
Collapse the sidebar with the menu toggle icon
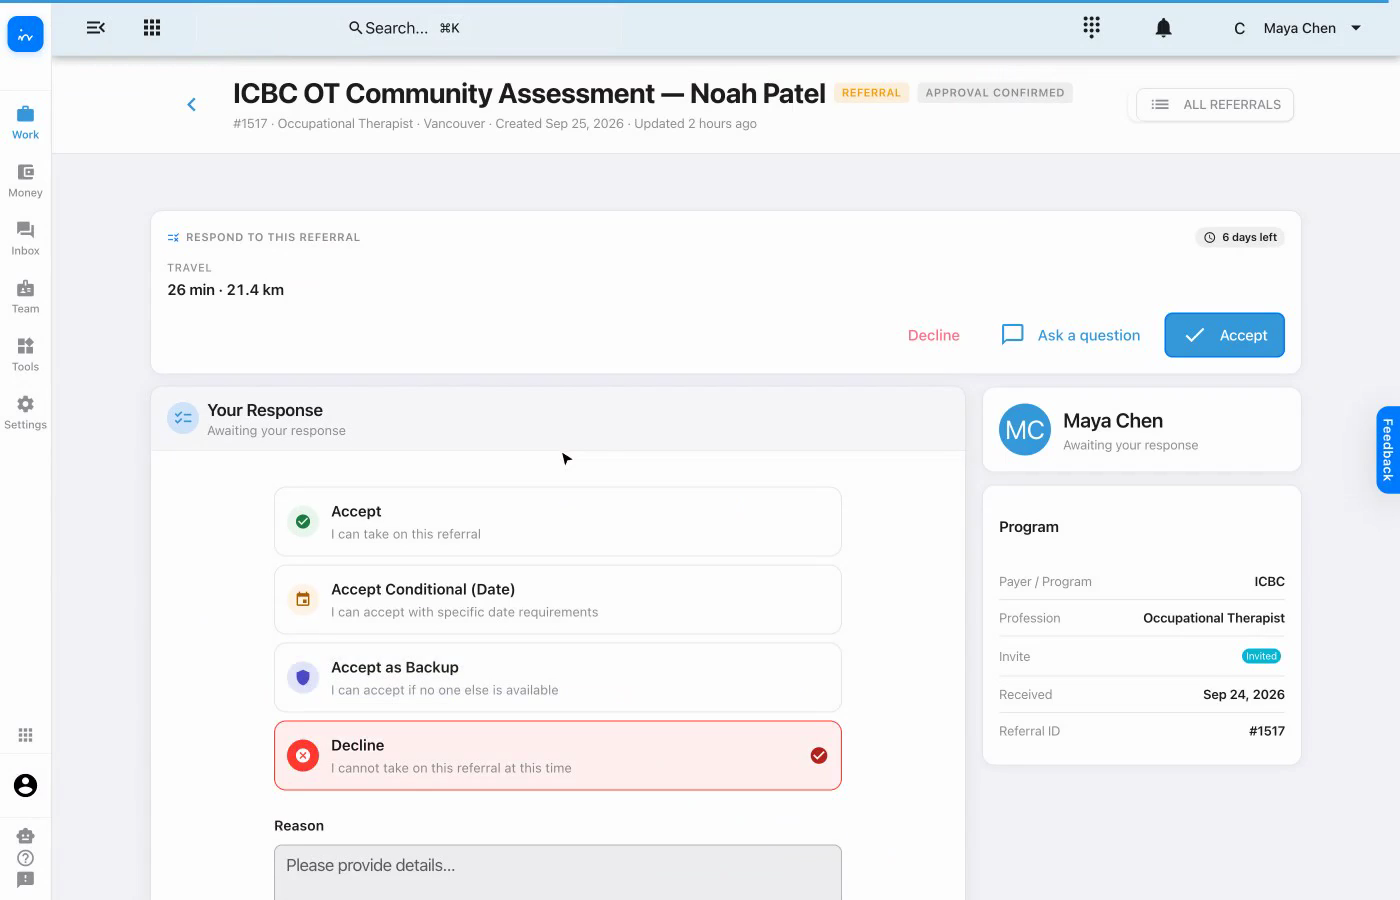click(x=96, y=28)
